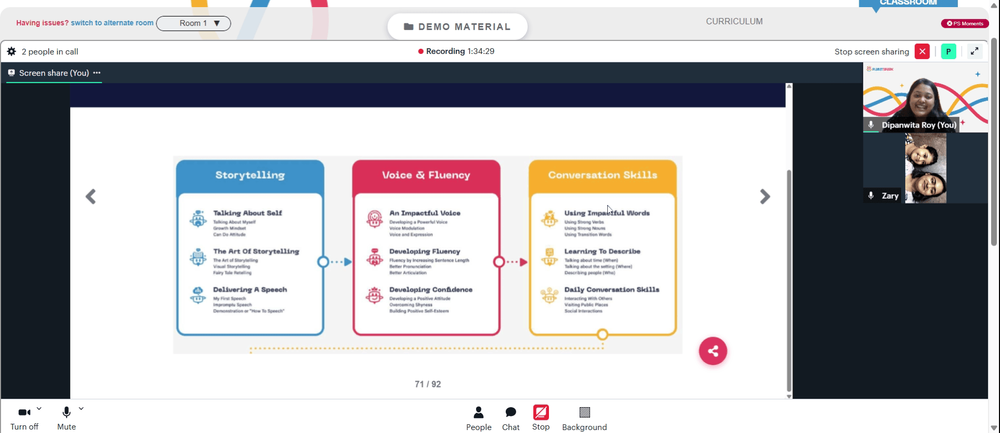Click Developing Fluency heading
Screen dimensions: 1000x433
(x=425, y=251)
